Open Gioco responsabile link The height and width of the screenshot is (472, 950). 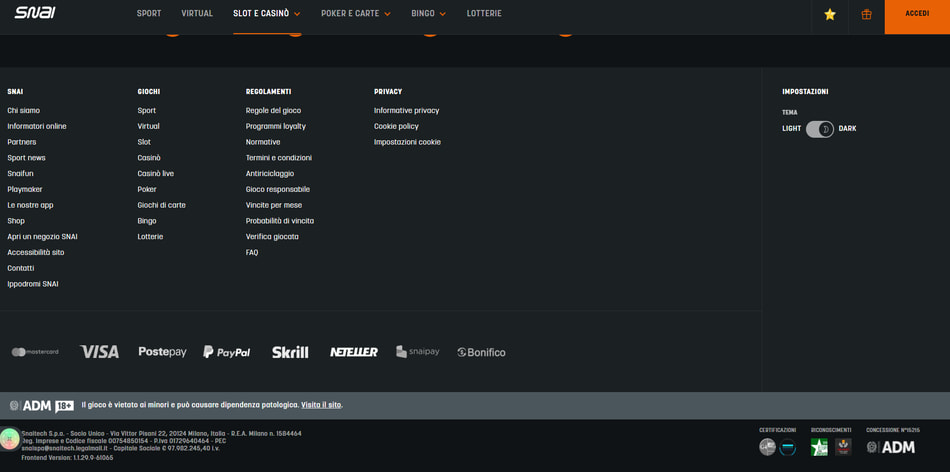pyautogui.click(x=277, y=189)
